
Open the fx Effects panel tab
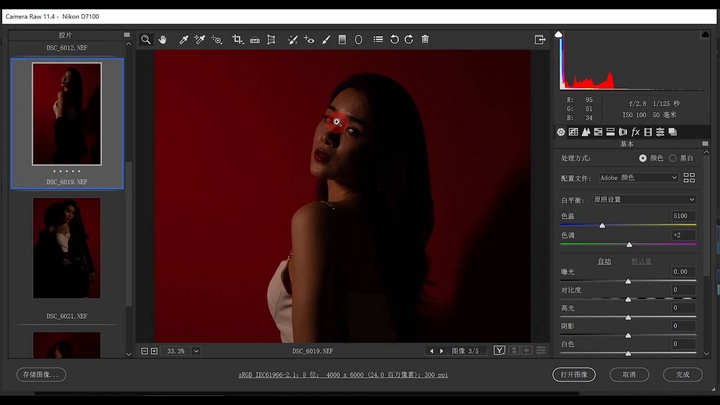[x=635, y=131]
